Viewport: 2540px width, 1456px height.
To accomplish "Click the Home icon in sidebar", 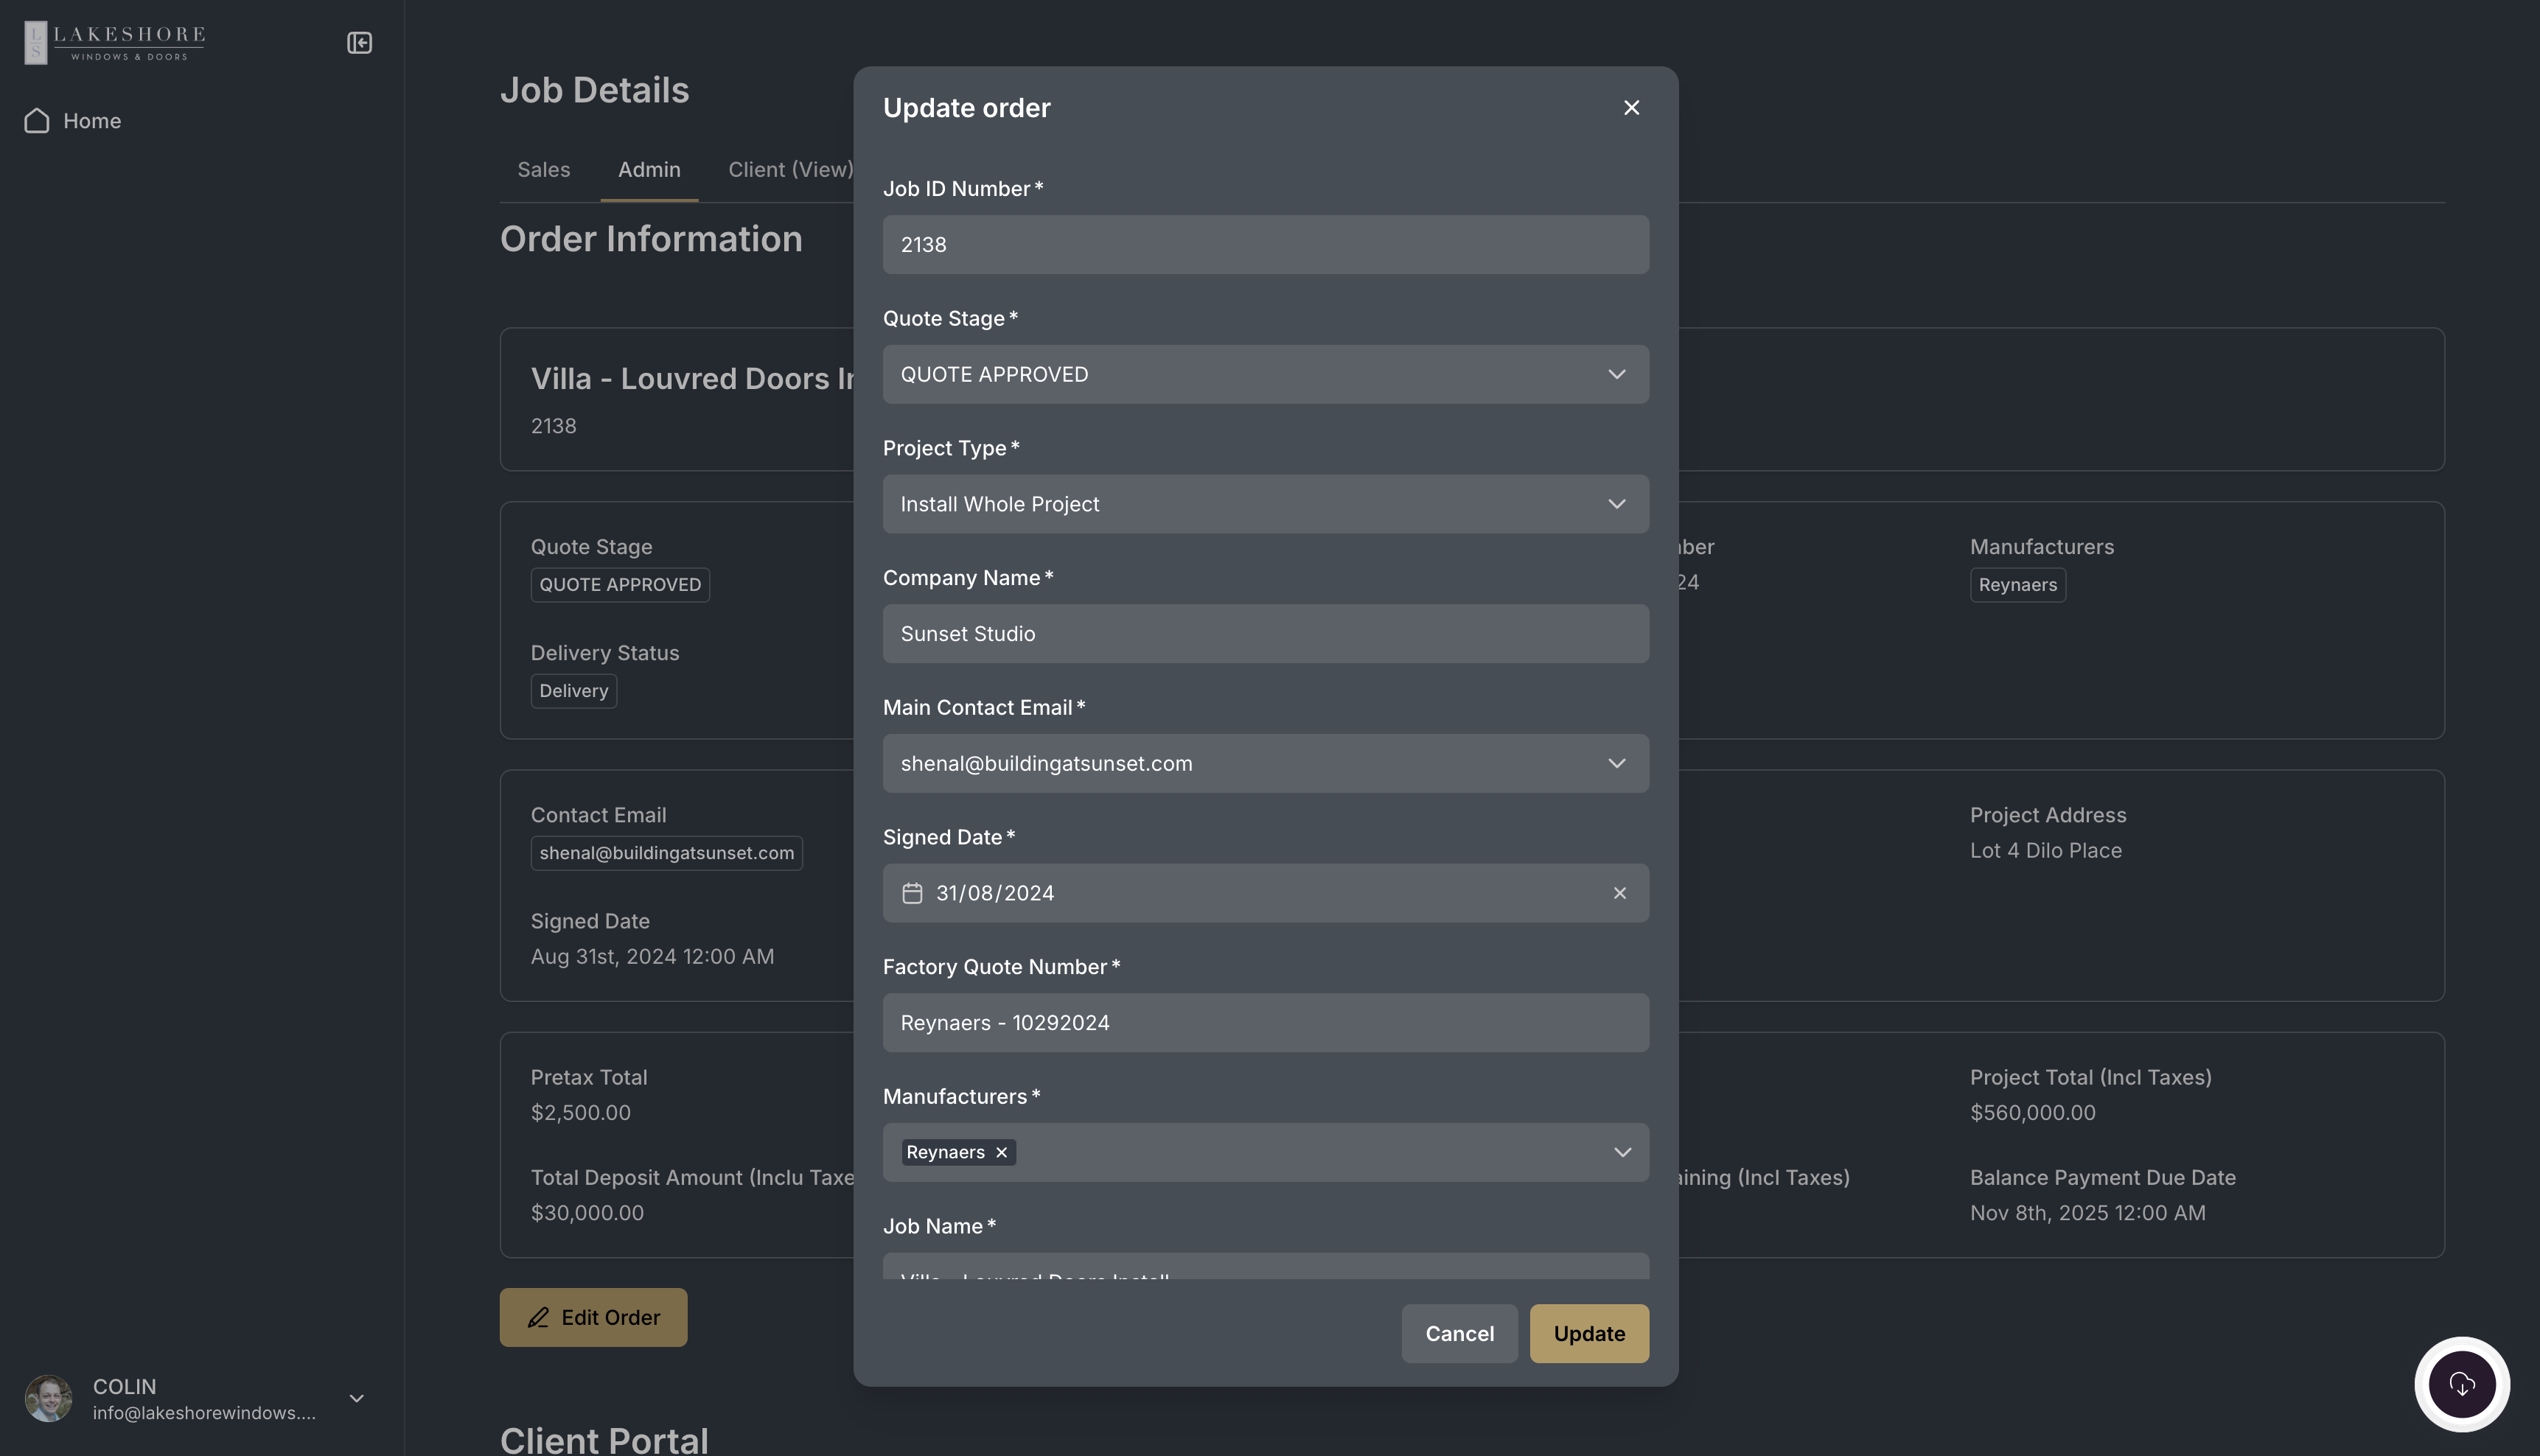I will (37, 121).
